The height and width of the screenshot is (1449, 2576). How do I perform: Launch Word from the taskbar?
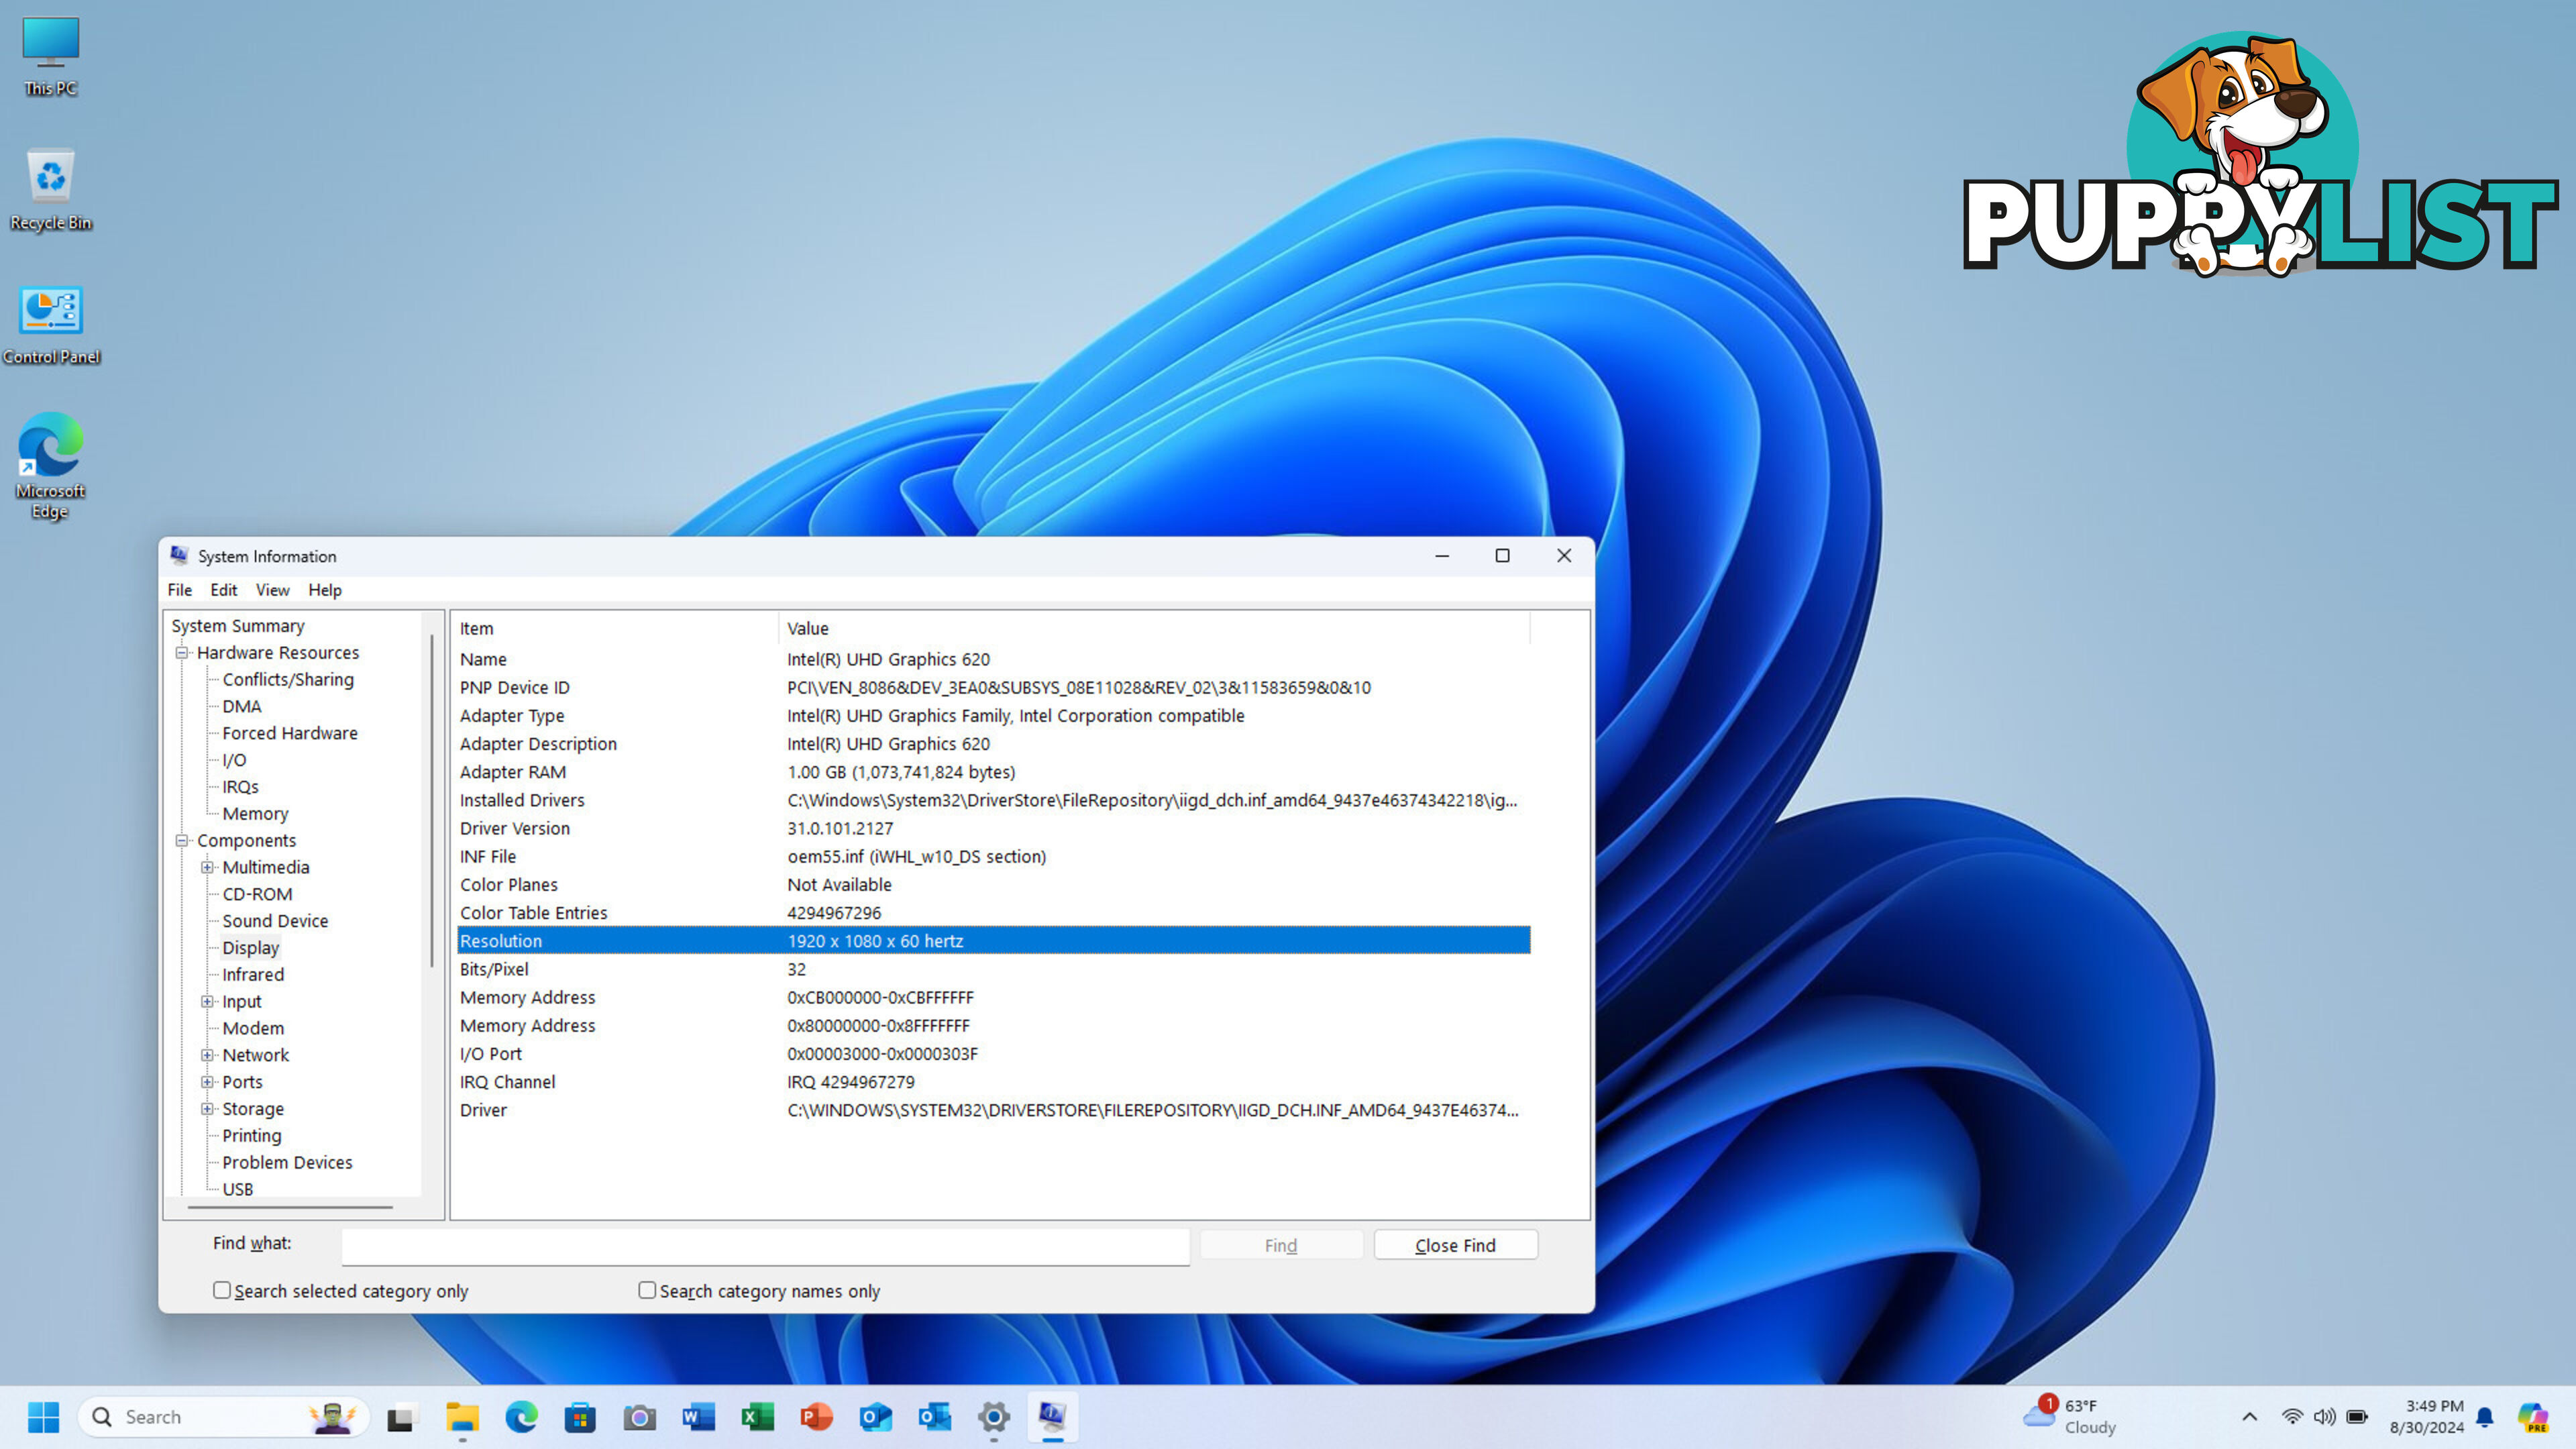pyautogui.click(x=698, y=1416)
